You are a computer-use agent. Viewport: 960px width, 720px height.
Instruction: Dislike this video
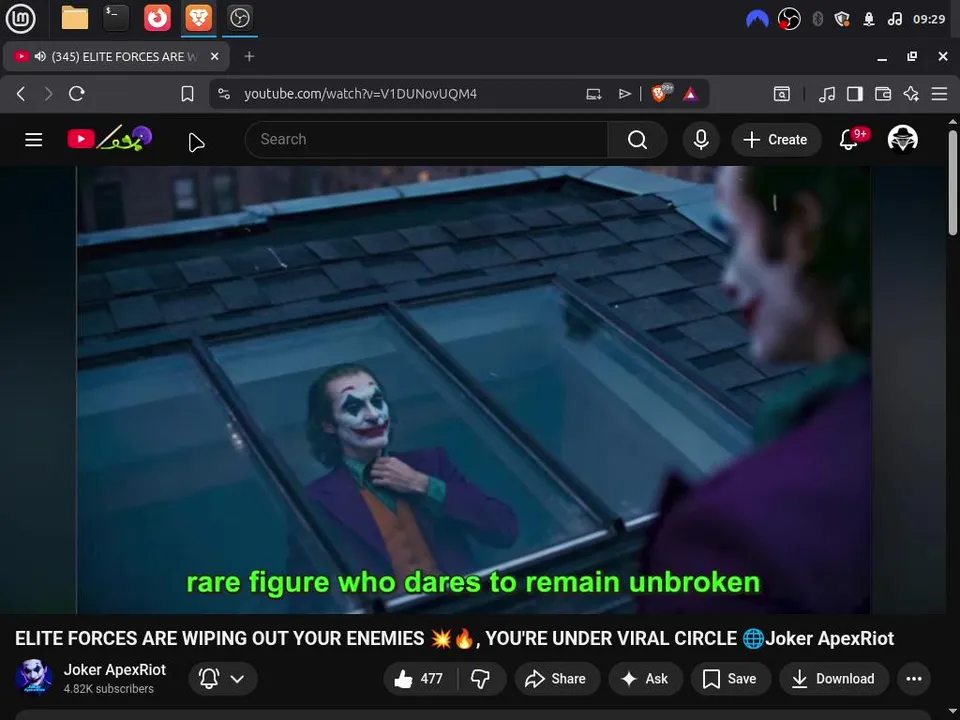pos(481,678)
